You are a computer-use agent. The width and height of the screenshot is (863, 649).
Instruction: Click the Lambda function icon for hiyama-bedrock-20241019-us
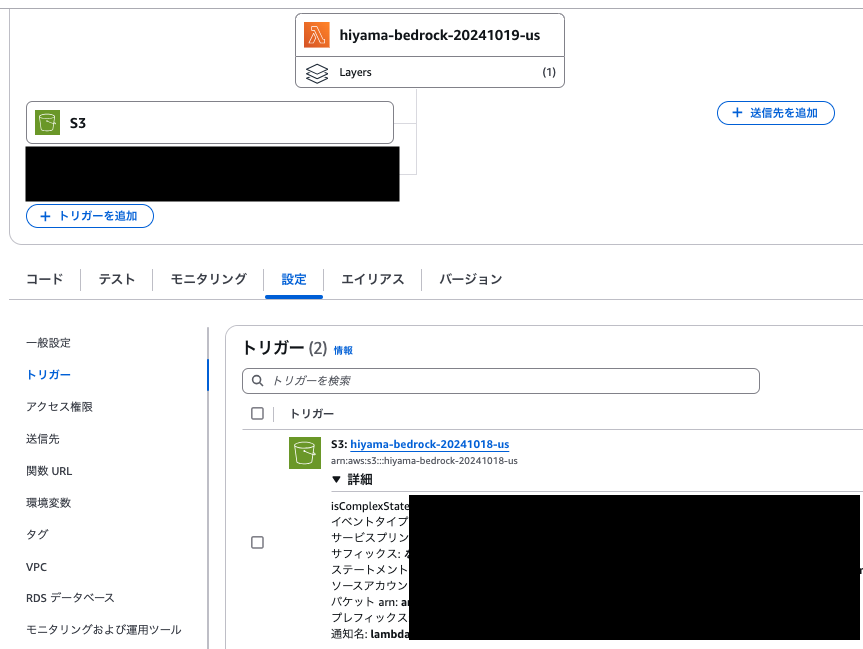tap(318, 34)
